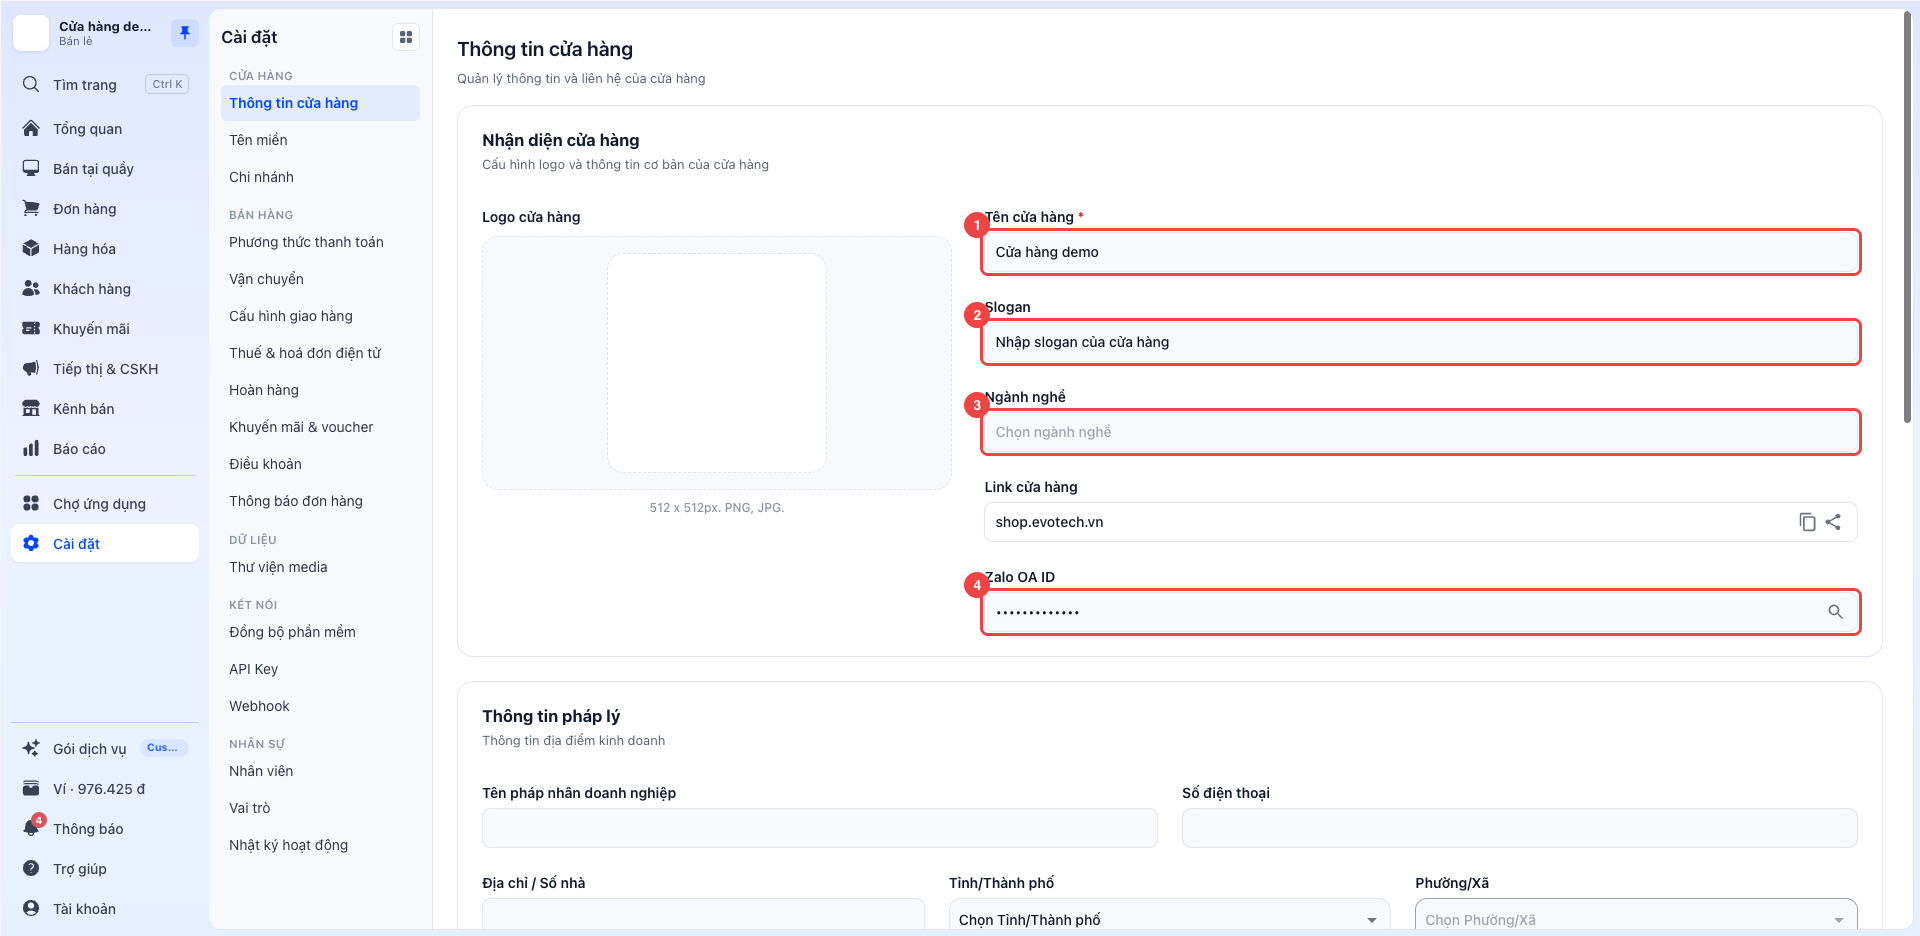Click the Gói dịch vụ link
Image resolution: width=1920 pixels, height=936 pixels.
pyautogui.click(x=105, y=748)
